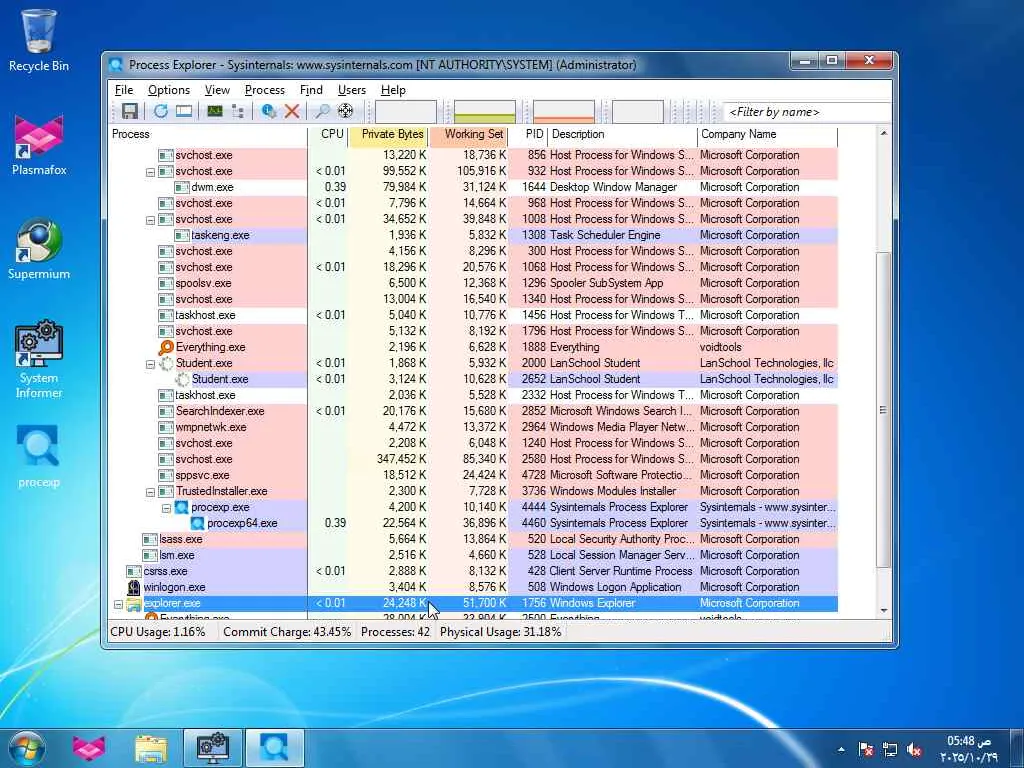Screen dimensions: 1024x768
Task: Click the red X Kill Process icon
Action: click(x=292, y=111)
